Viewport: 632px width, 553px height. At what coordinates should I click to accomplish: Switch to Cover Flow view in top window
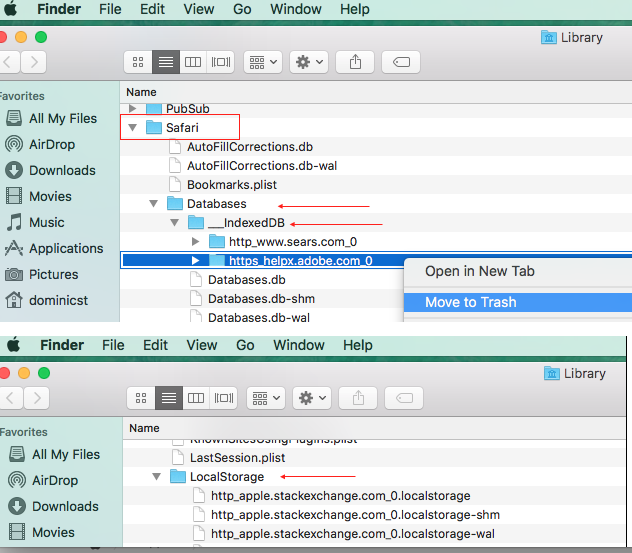click(x=220, y=62)
